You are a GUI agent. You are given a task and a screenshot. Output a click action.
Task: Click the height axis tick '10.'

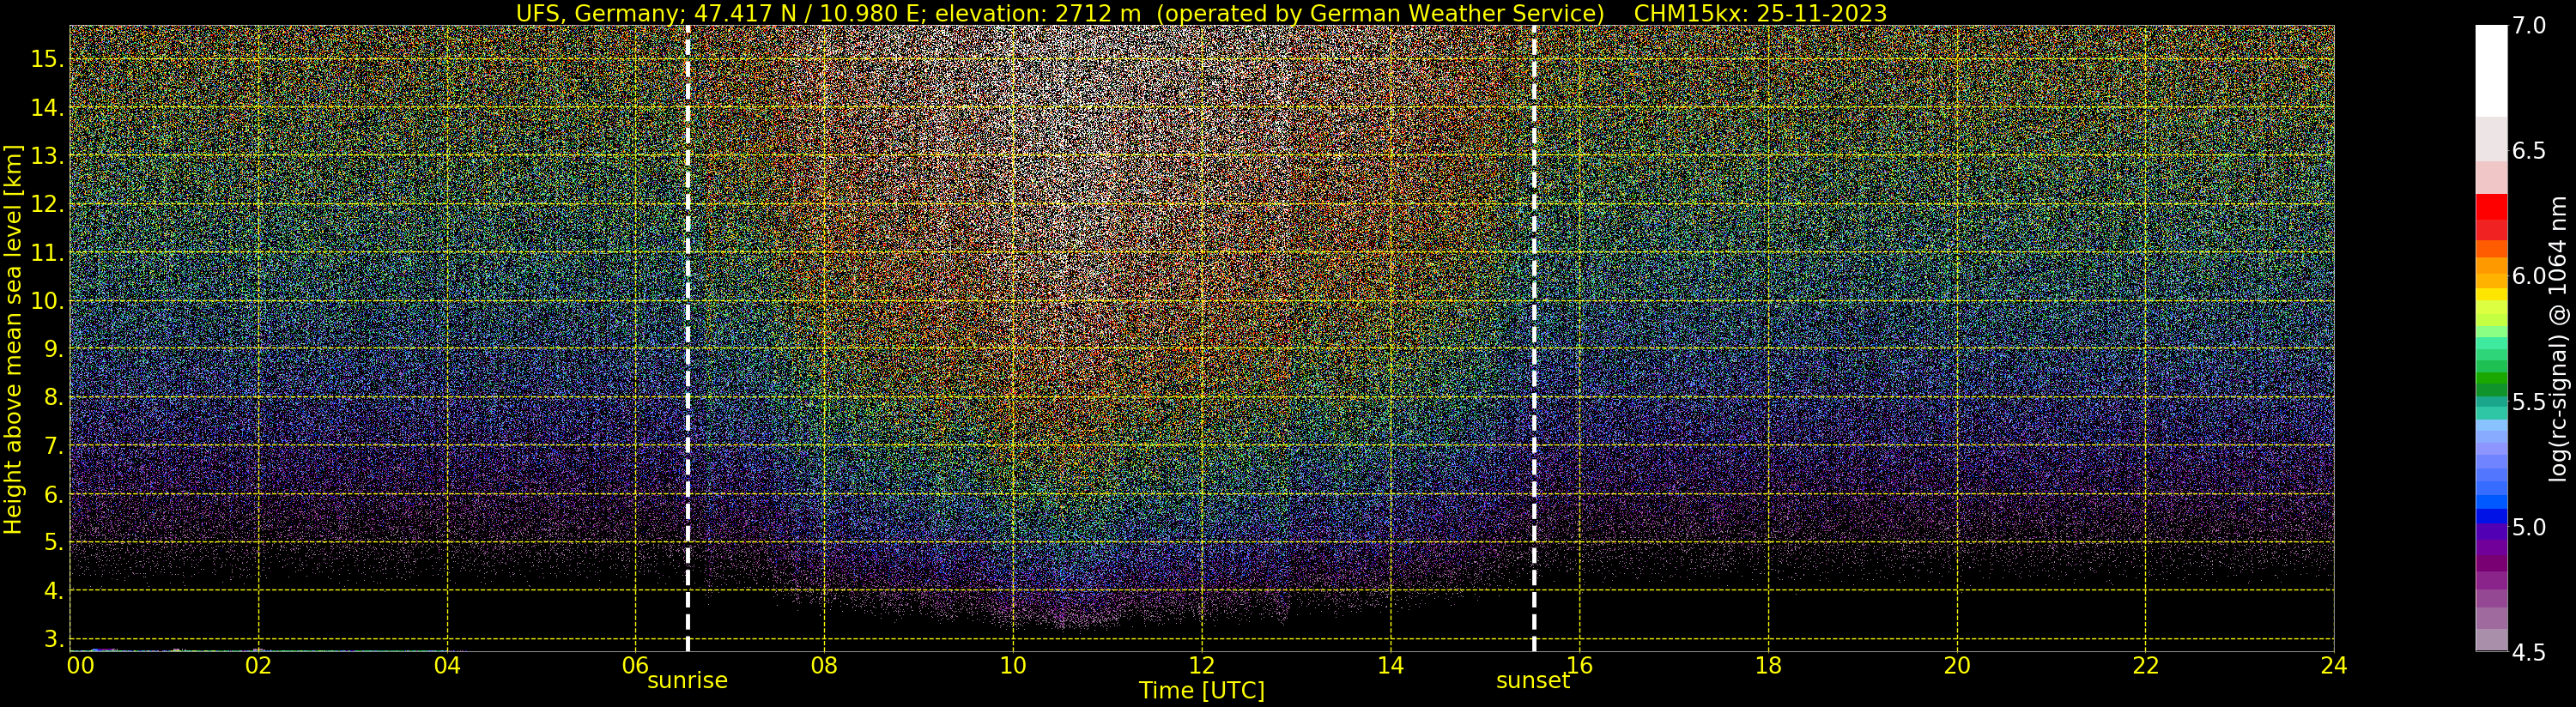click(46, 301)
